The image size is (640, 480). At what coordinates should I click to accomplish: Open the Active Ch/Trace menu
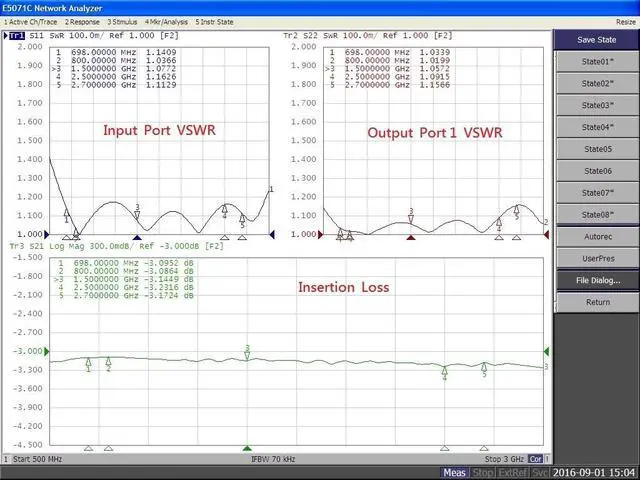[31, 22]
